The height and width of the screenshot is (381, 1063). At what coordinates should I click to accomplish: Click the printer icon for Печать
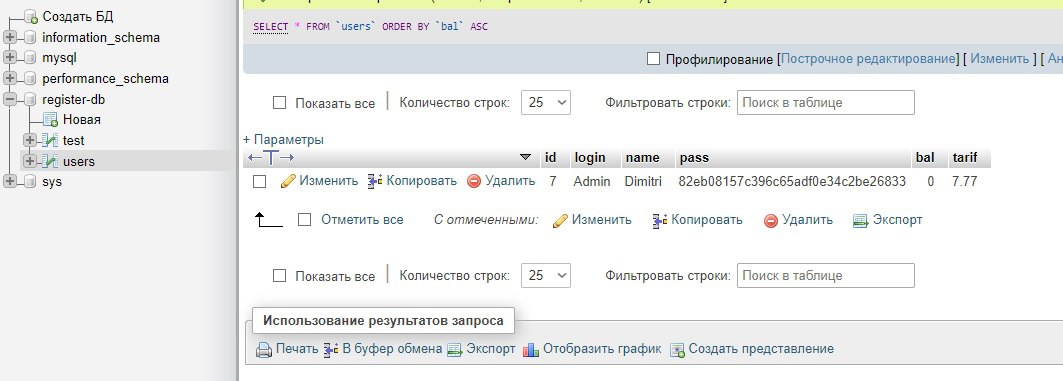[264, 350]
